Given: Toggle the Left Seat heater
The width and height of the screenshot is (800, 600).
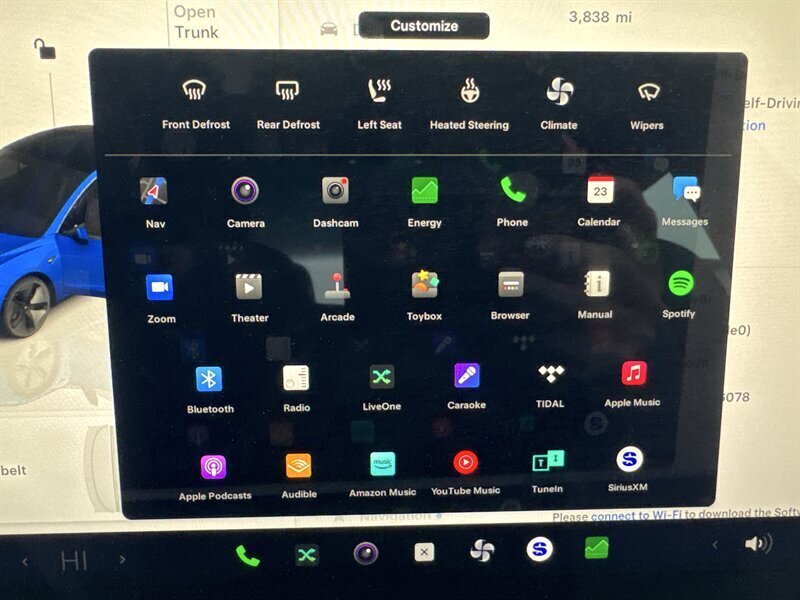Looking at the screenshot, I should [379, 93].
